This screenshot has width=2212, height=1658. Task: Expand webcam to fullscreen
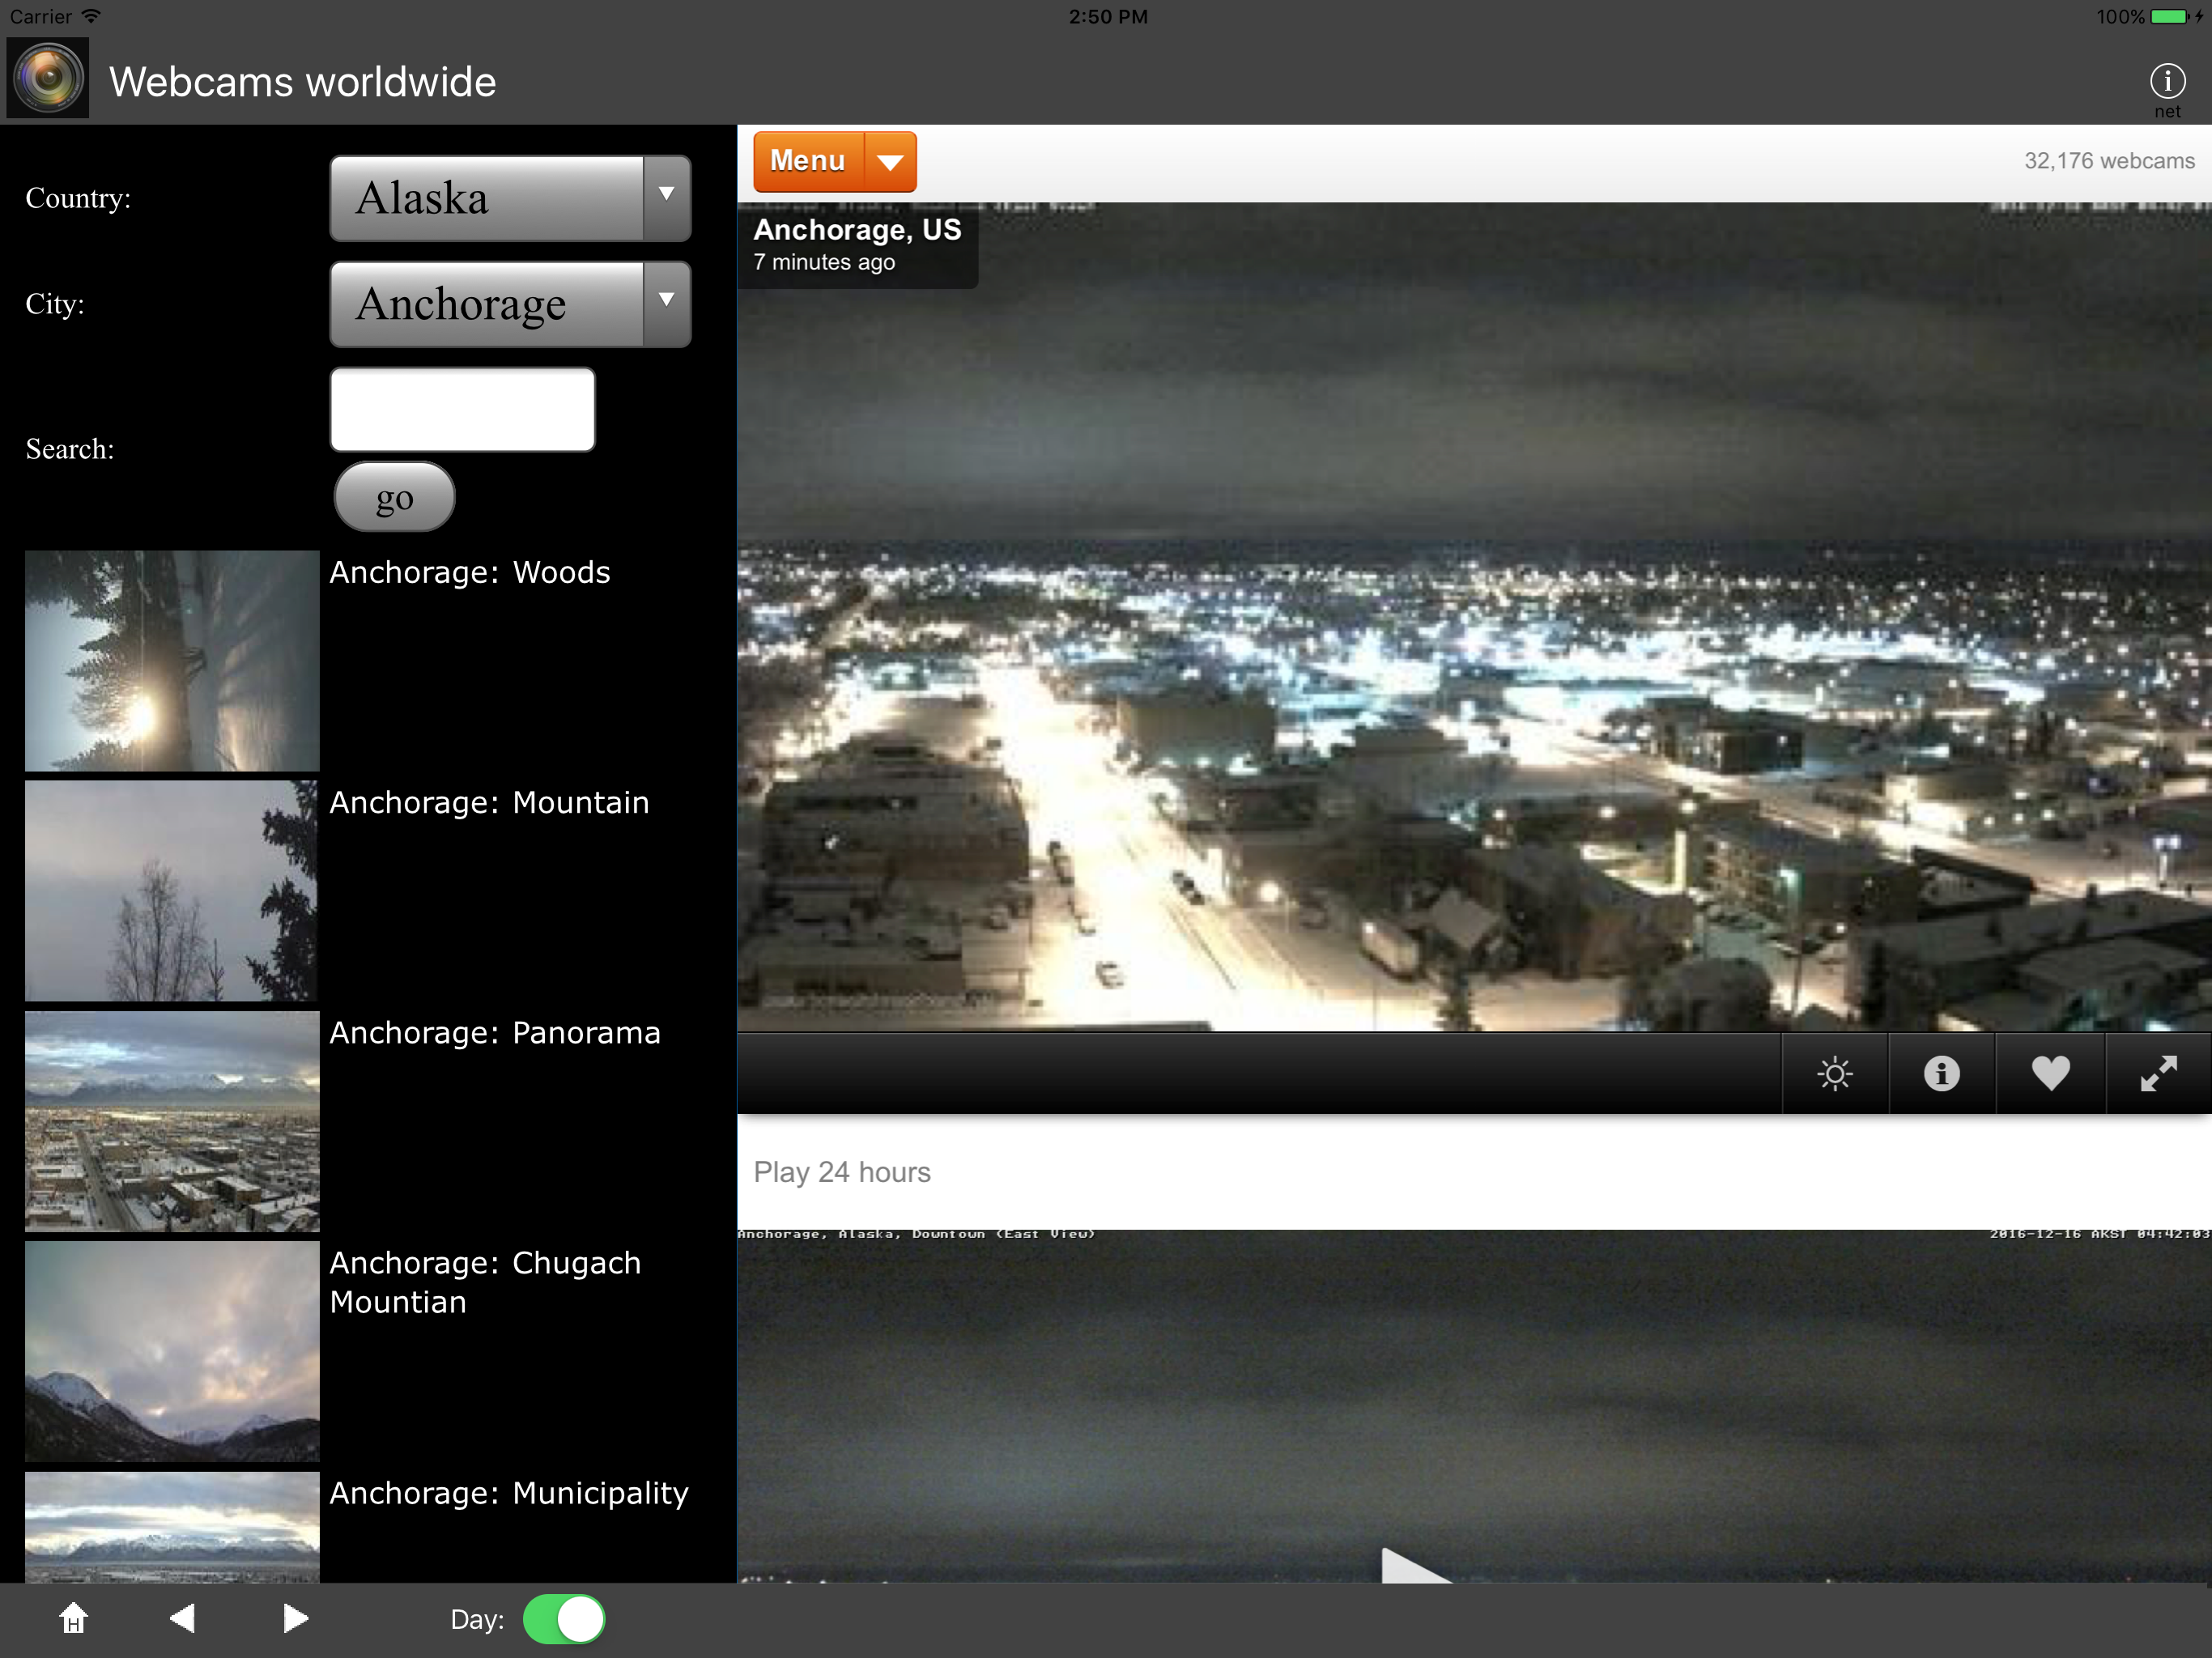pos(2158,1074)
